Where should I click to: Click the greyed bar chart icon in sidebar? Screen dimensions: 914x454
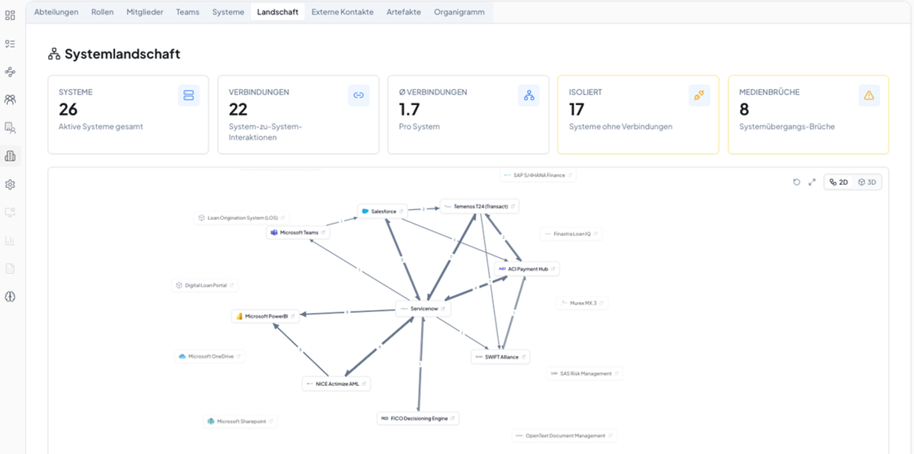pos(10,240)
